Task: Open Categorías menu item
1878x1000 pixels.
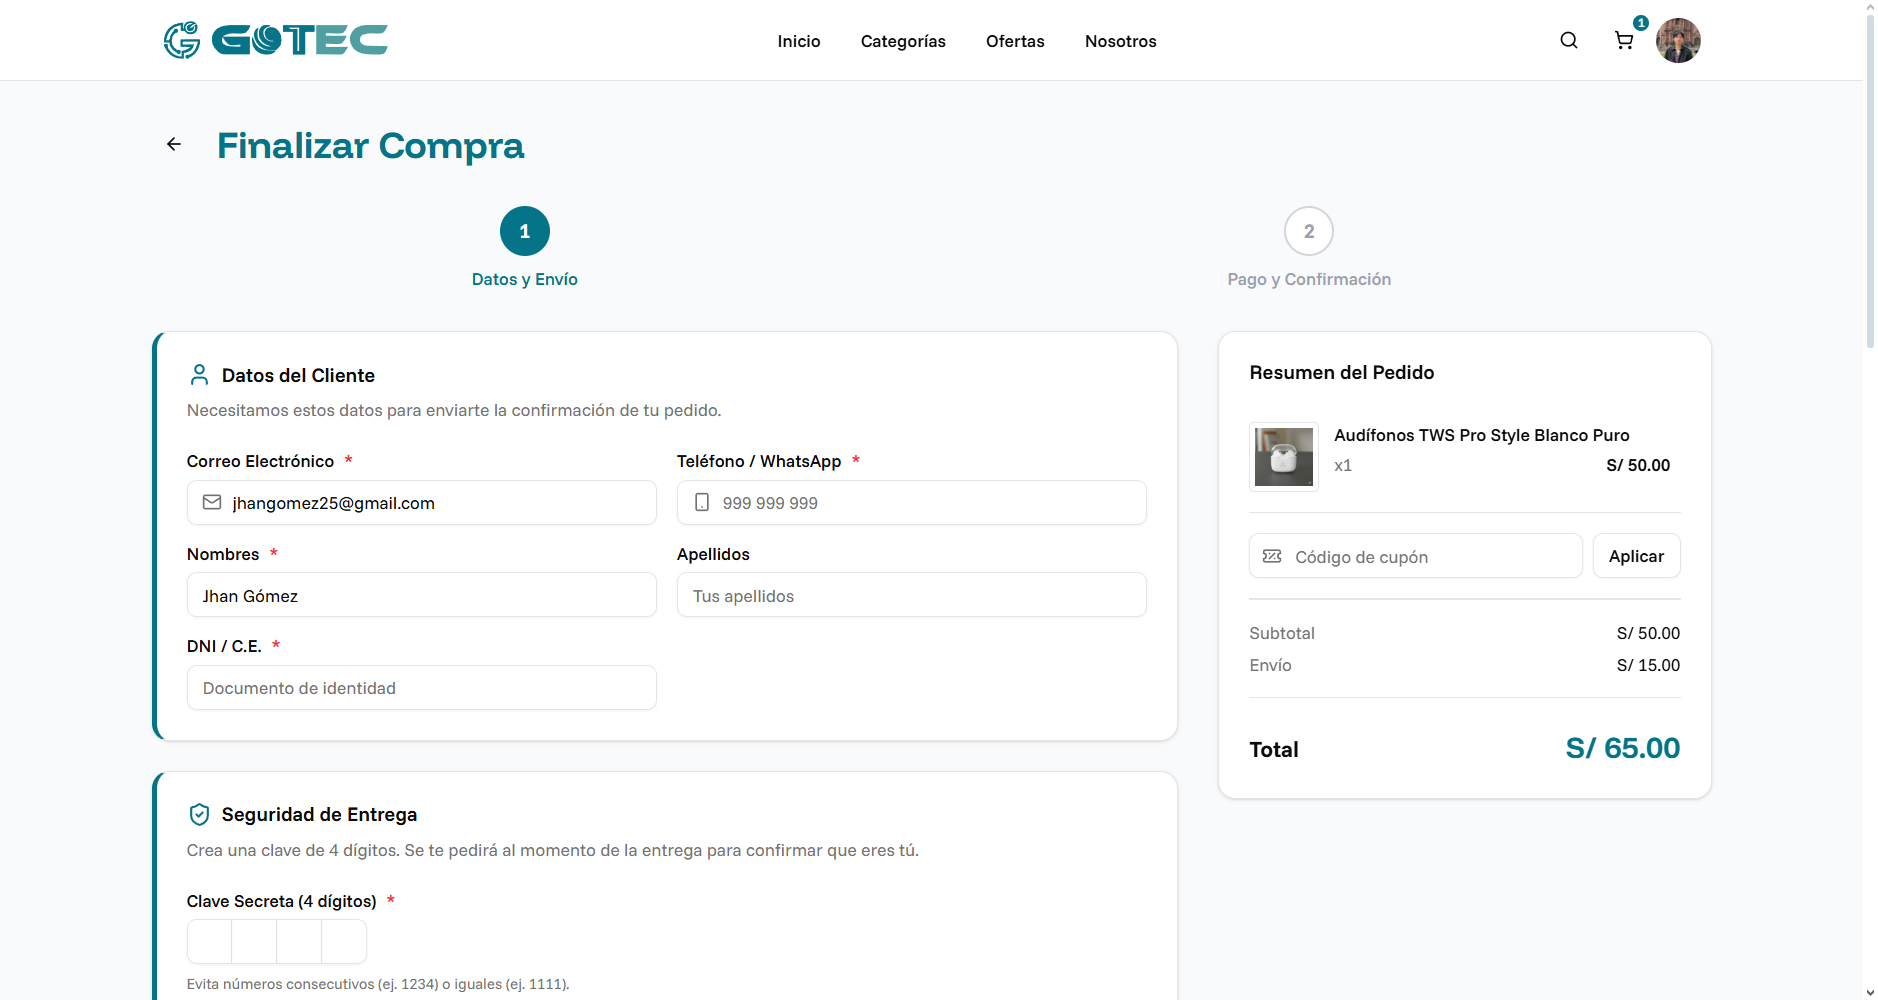Action: tap(902, 41)
